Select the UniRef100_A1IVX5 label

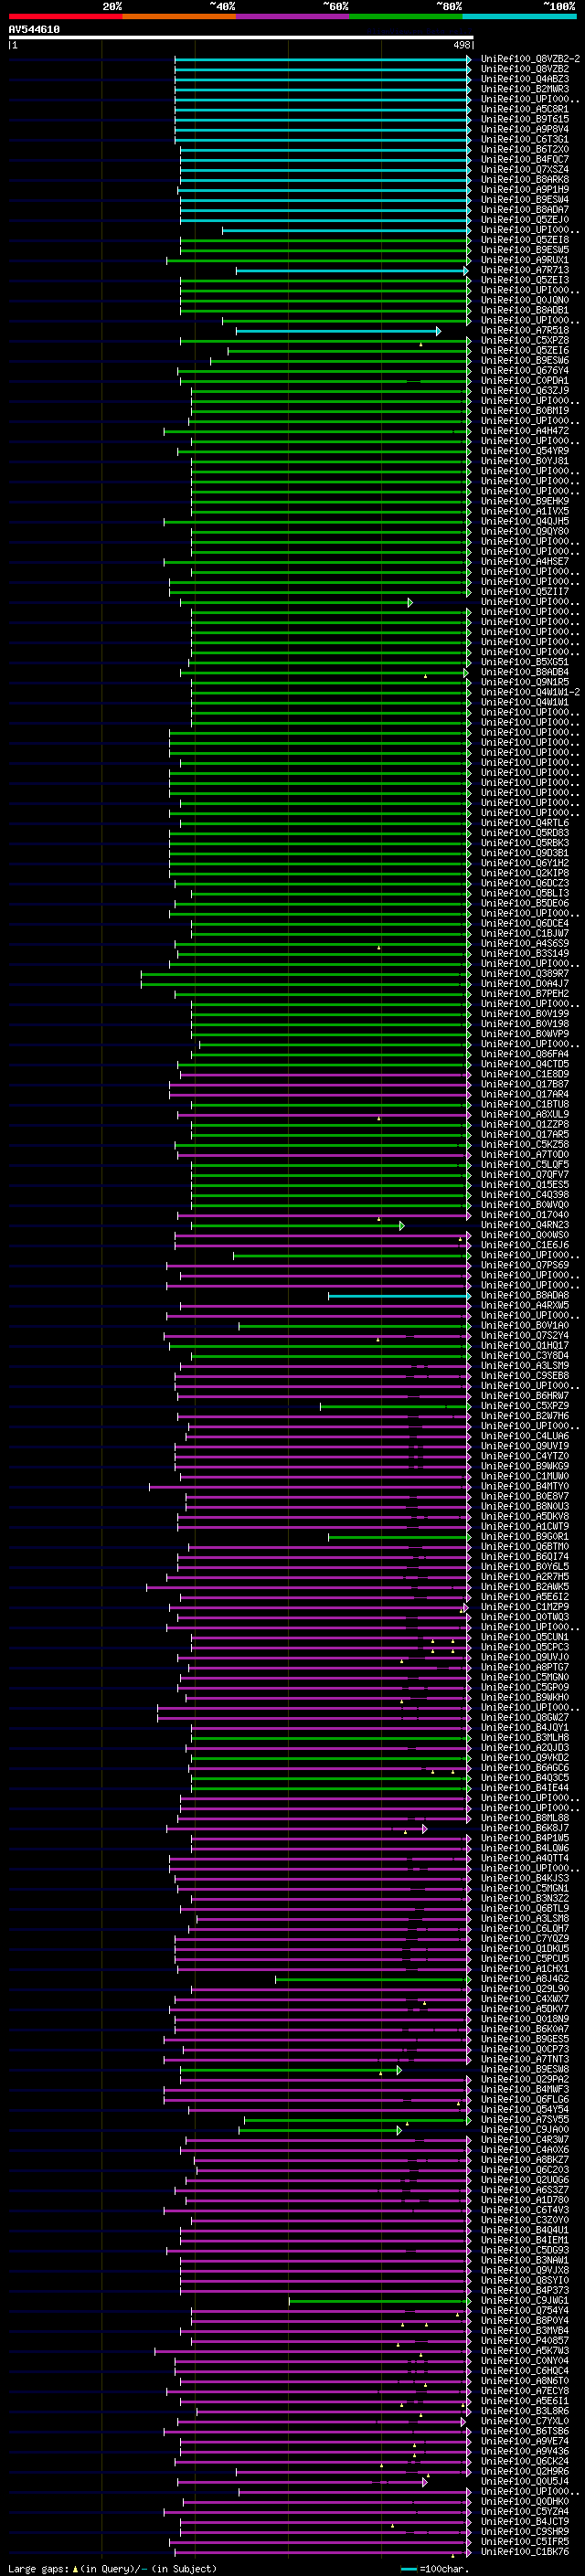click(x=525, y=511)
